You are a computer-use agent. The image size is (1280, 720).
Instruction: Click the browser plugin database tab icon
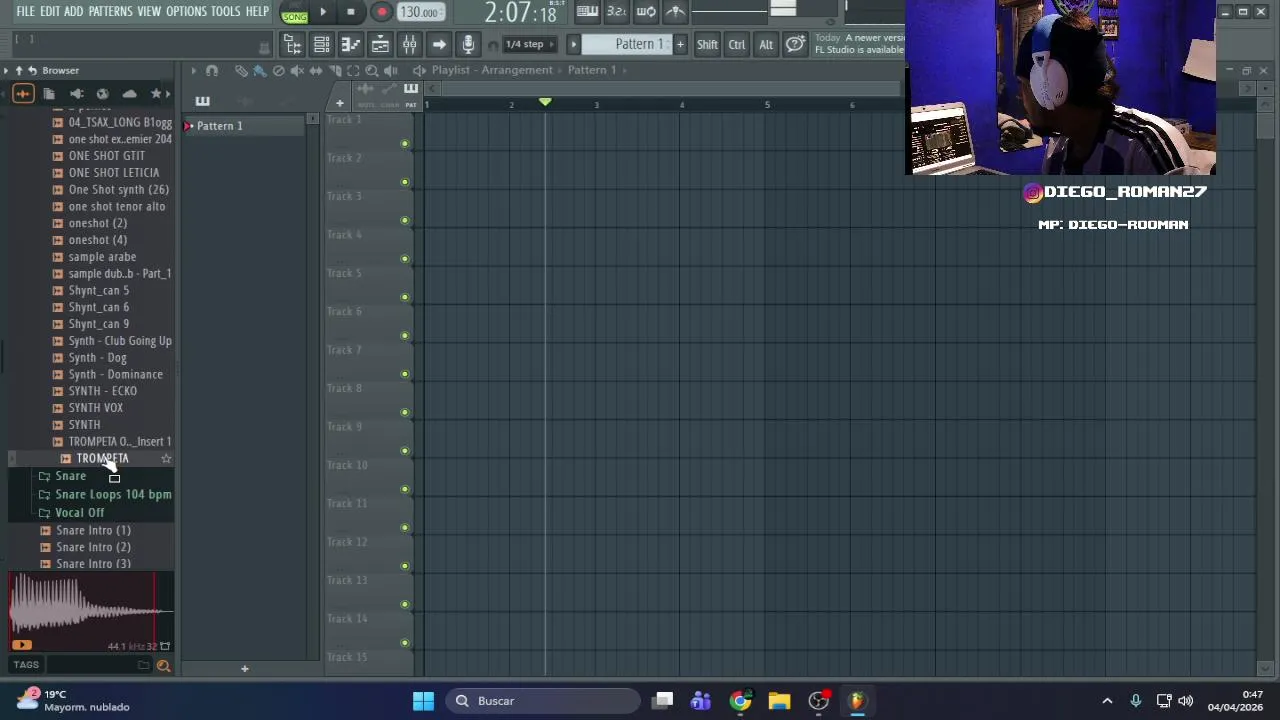[76, 94]
